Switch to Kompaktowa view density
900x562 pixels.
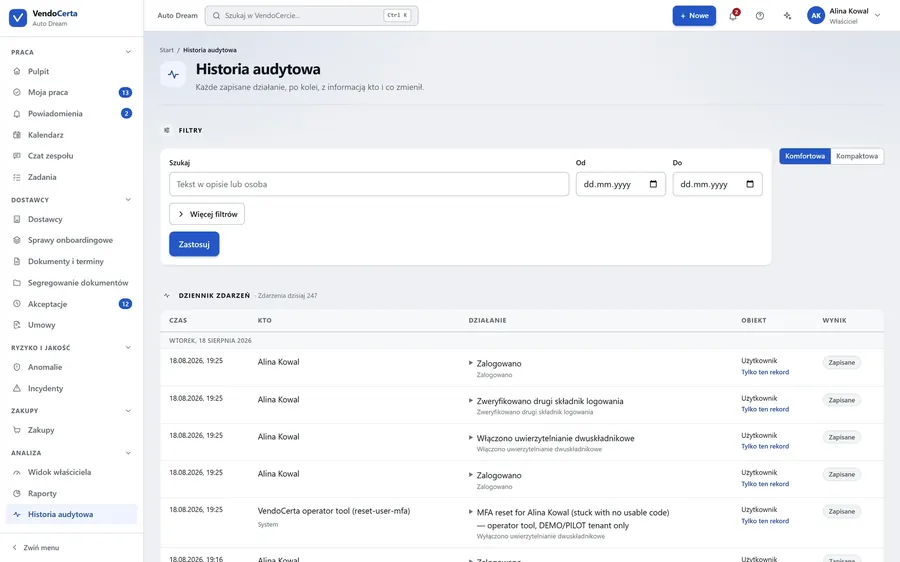point(856,156)
